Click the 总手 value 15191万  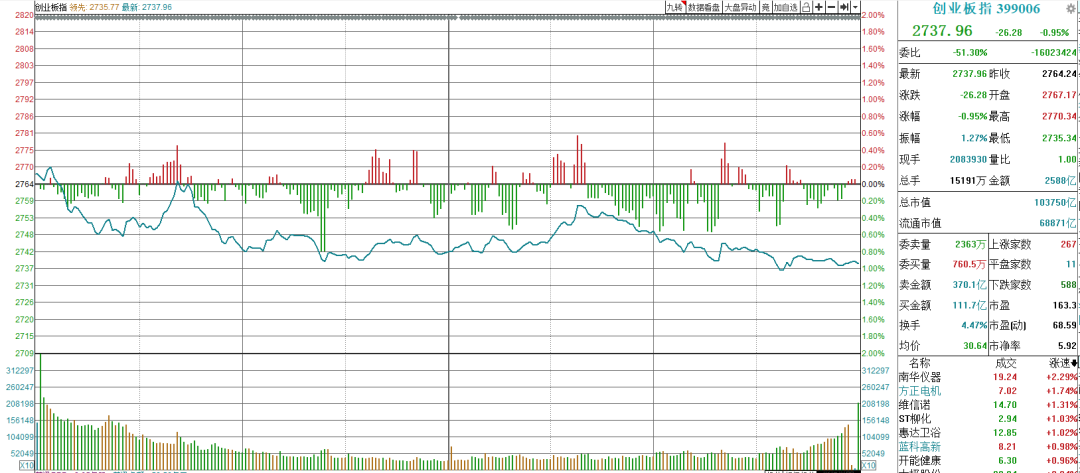pos(970,181)
